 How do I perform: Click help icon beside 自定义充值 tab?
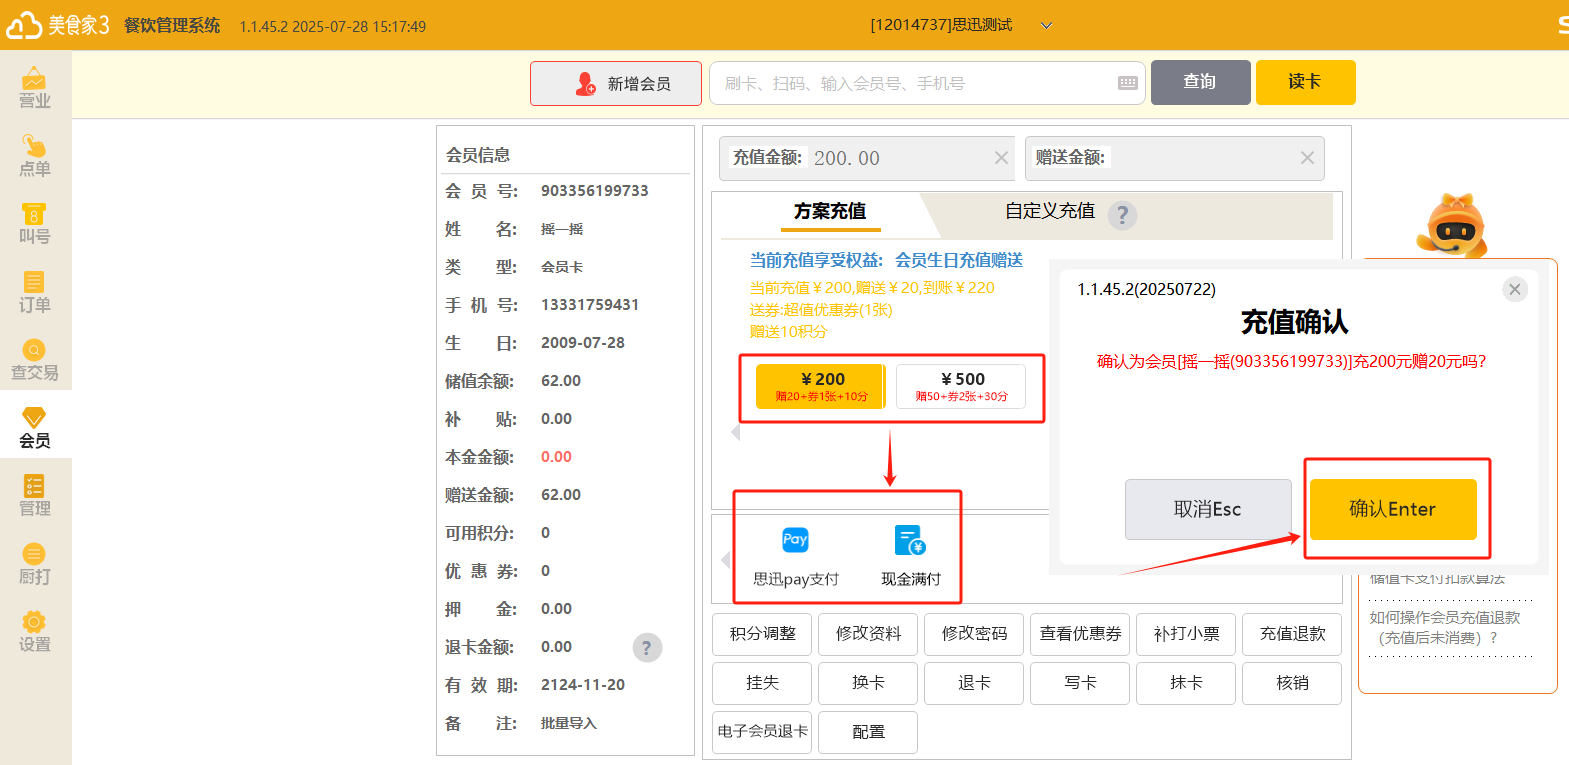(x=1122, y=215)
